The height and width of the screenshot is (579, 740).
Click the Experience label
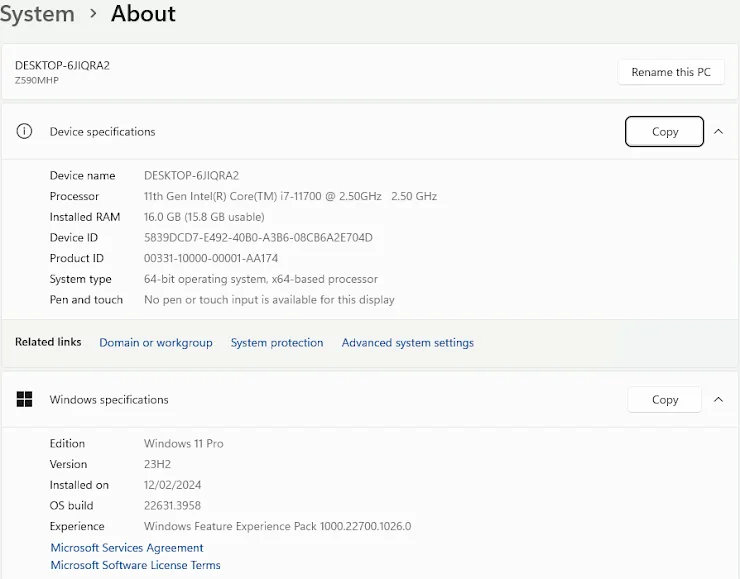tap(77, 527)
